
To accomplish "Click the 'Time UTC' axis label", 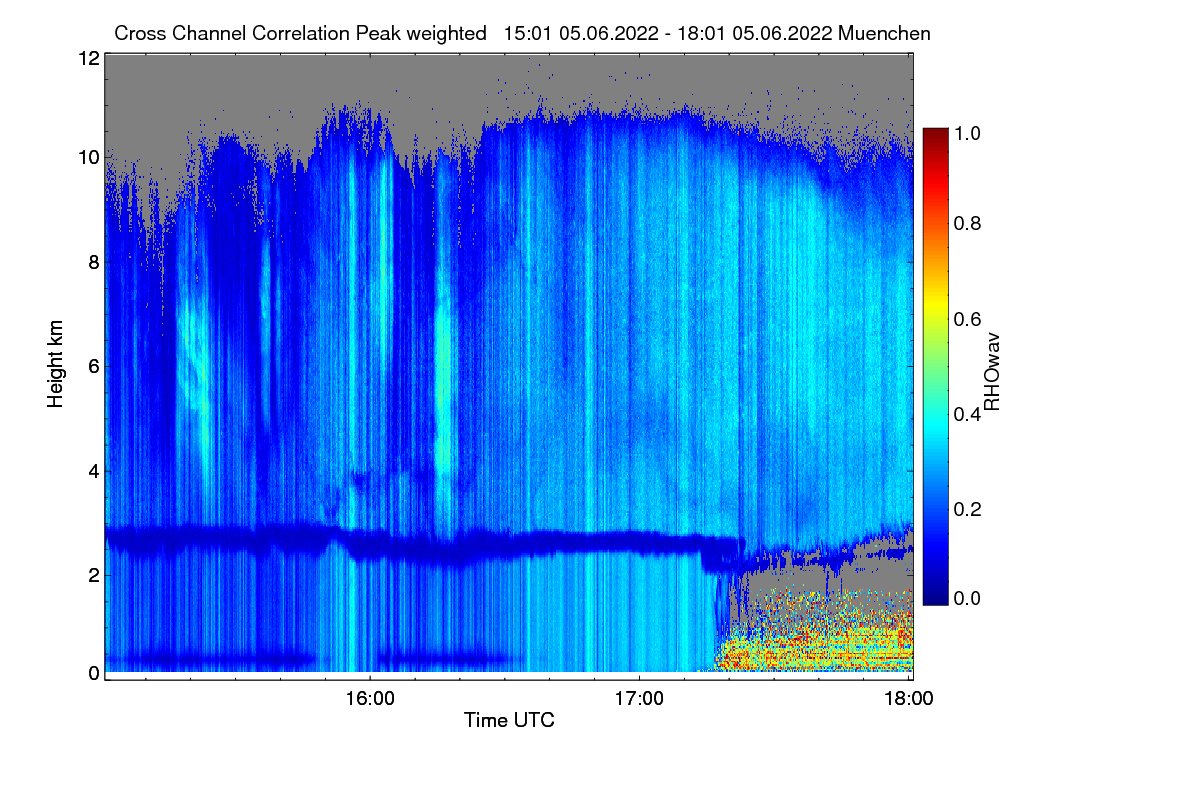I will click(509, 719).
